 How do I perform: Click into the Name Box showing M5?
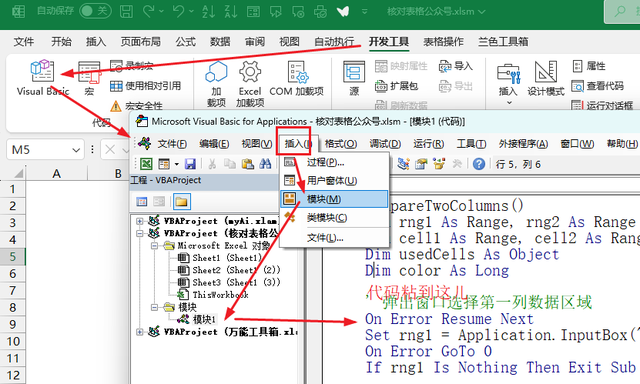39,150
